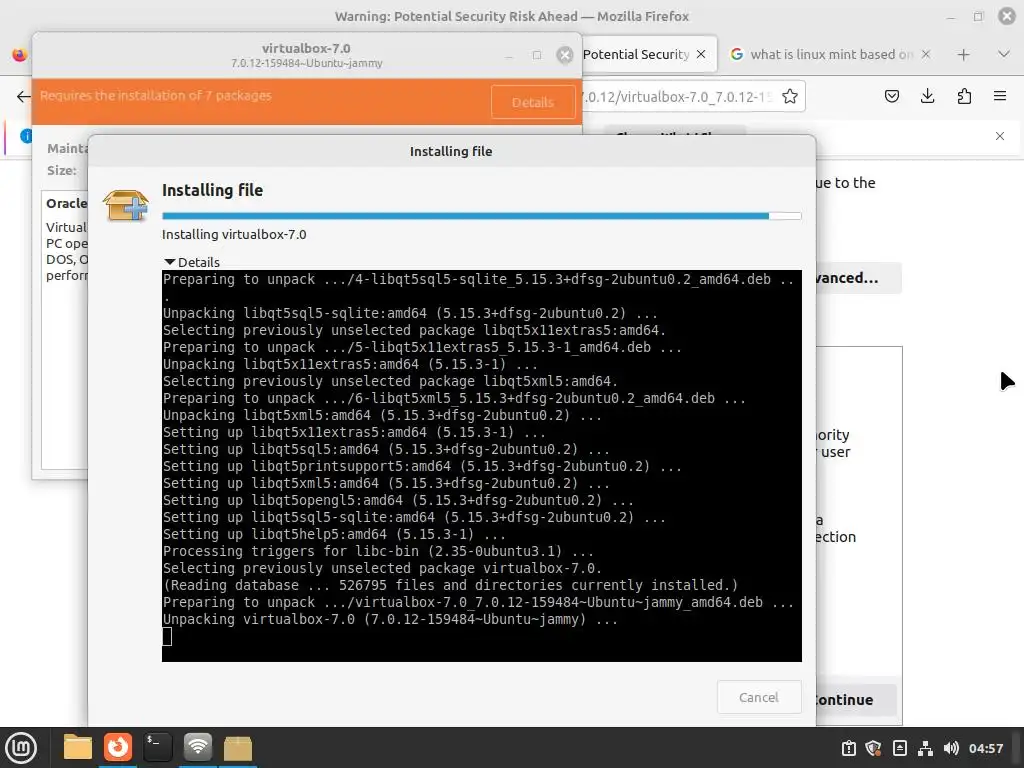Close the virtualbox-7.0 installer window
This screenshot has height=768, width=1024.
tap(564, 55)
